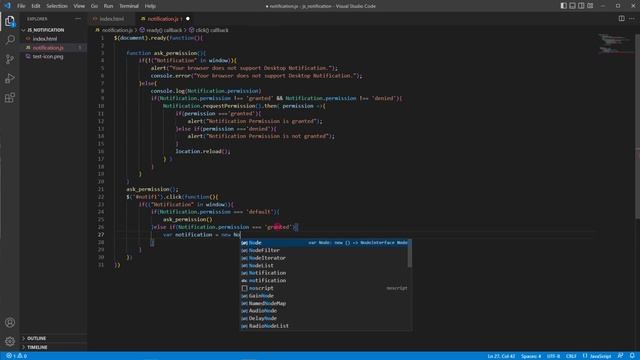Click line number 22 in the gutter
This screenshot has height=360, width=640.
tap(101, 197)
